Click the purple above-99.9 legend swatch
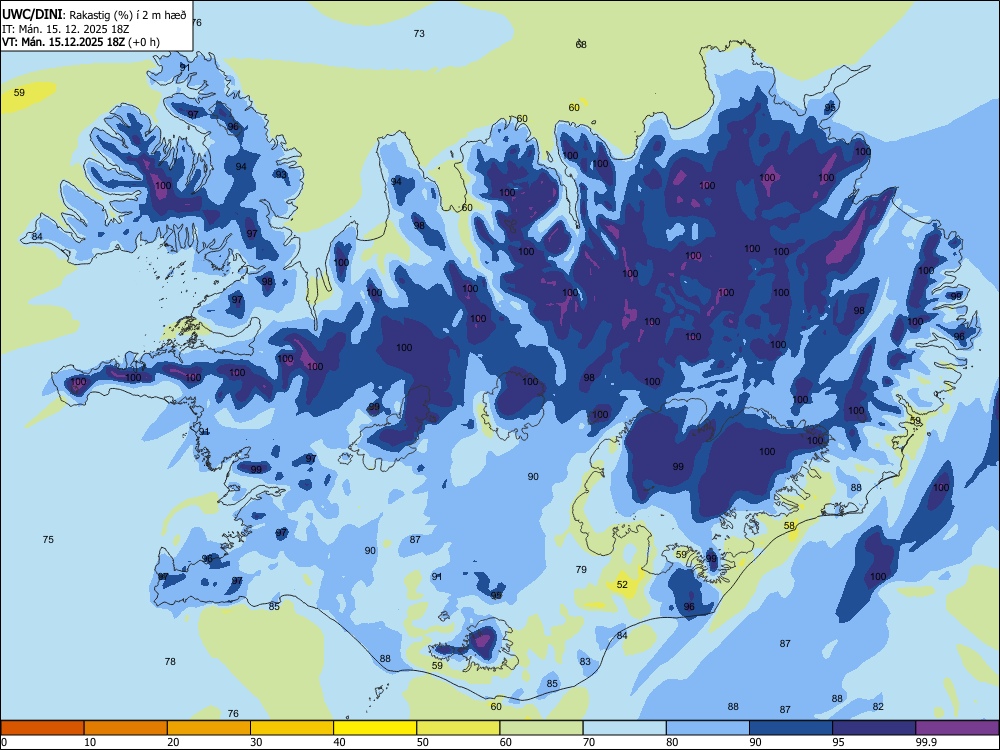The width and height of the screenshot is (1000, 750). 957,728
